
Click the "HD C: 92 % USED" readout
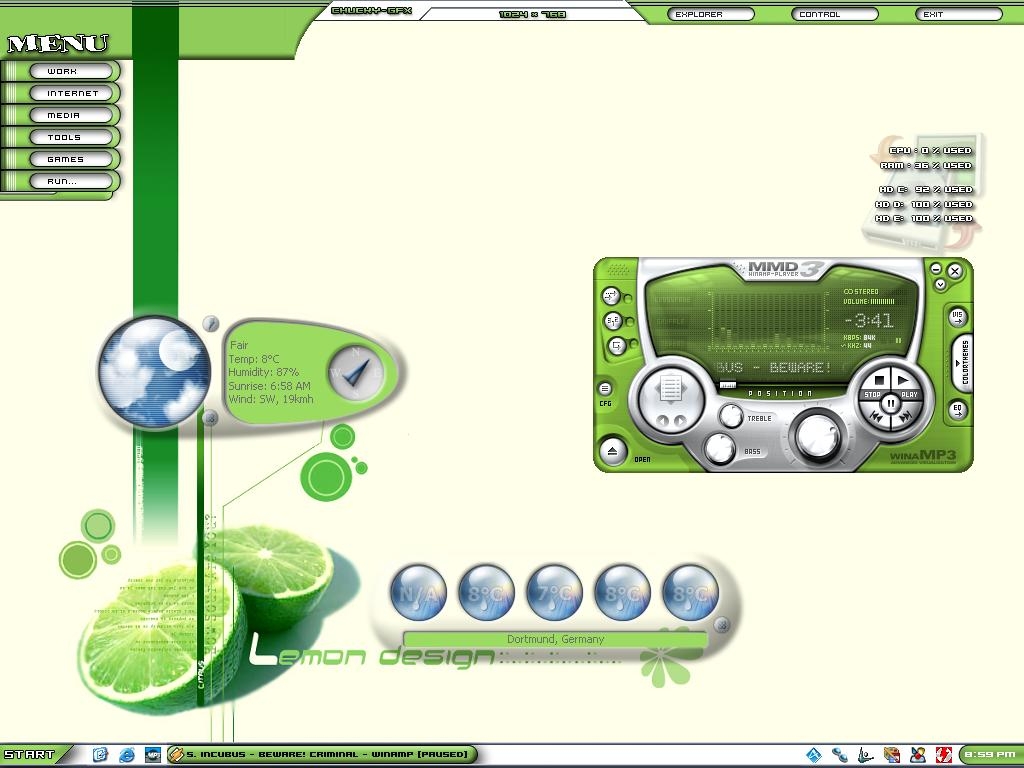925,189
